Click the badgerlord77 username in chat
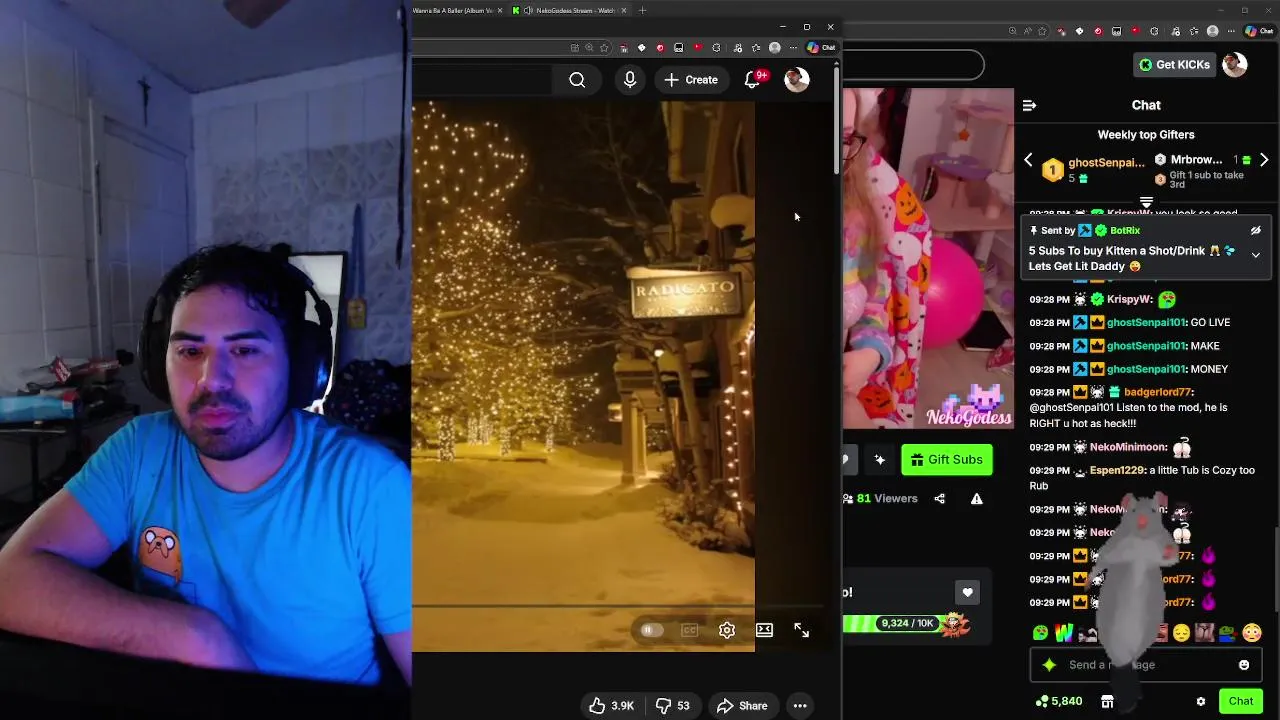The image size is (1280, 720). point(1158,392)
